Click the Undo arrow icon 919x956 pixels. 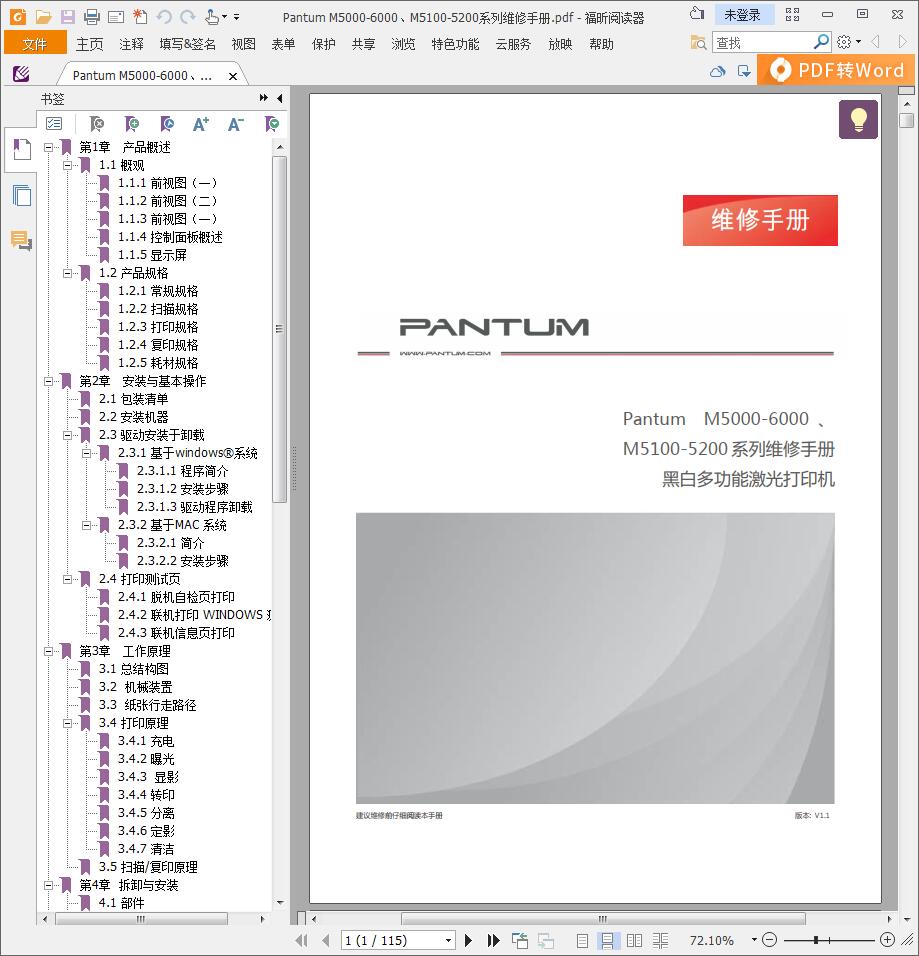tap(164, 16)
